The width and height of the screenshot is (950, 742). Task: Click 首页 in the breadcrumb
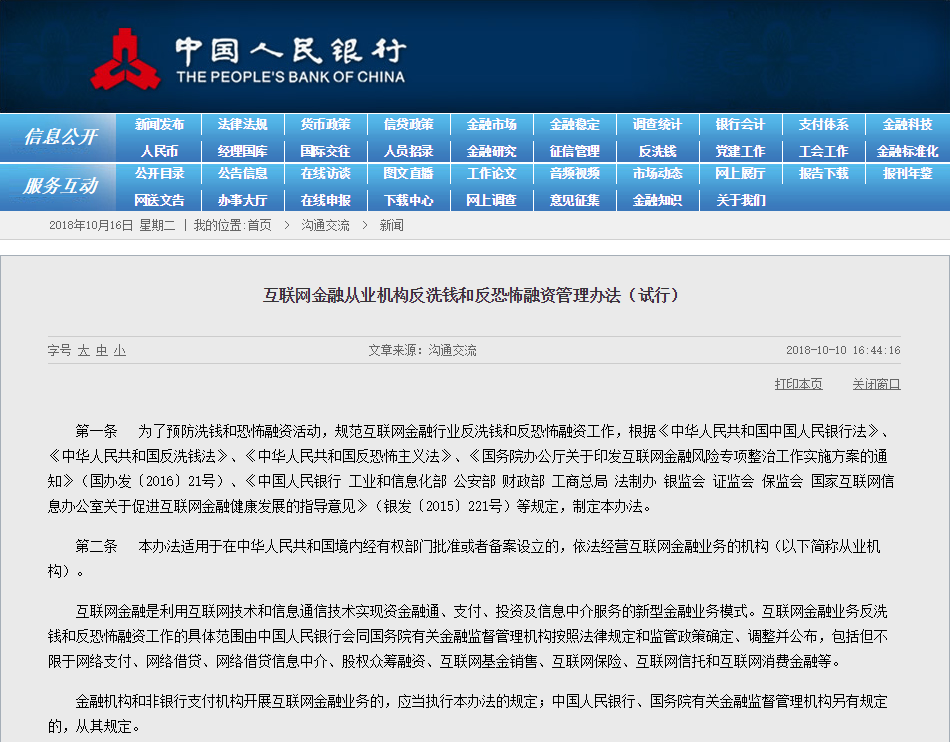click(259, 225)
